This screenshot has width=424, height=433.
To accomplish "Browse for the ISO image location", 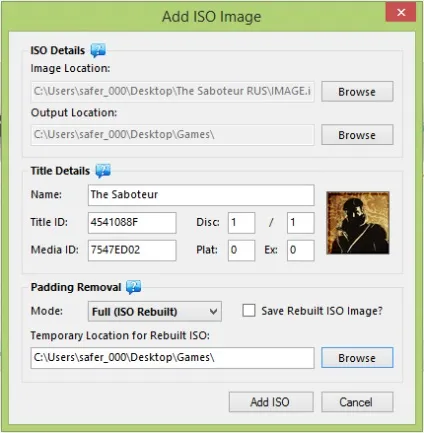I will point(357,91).
